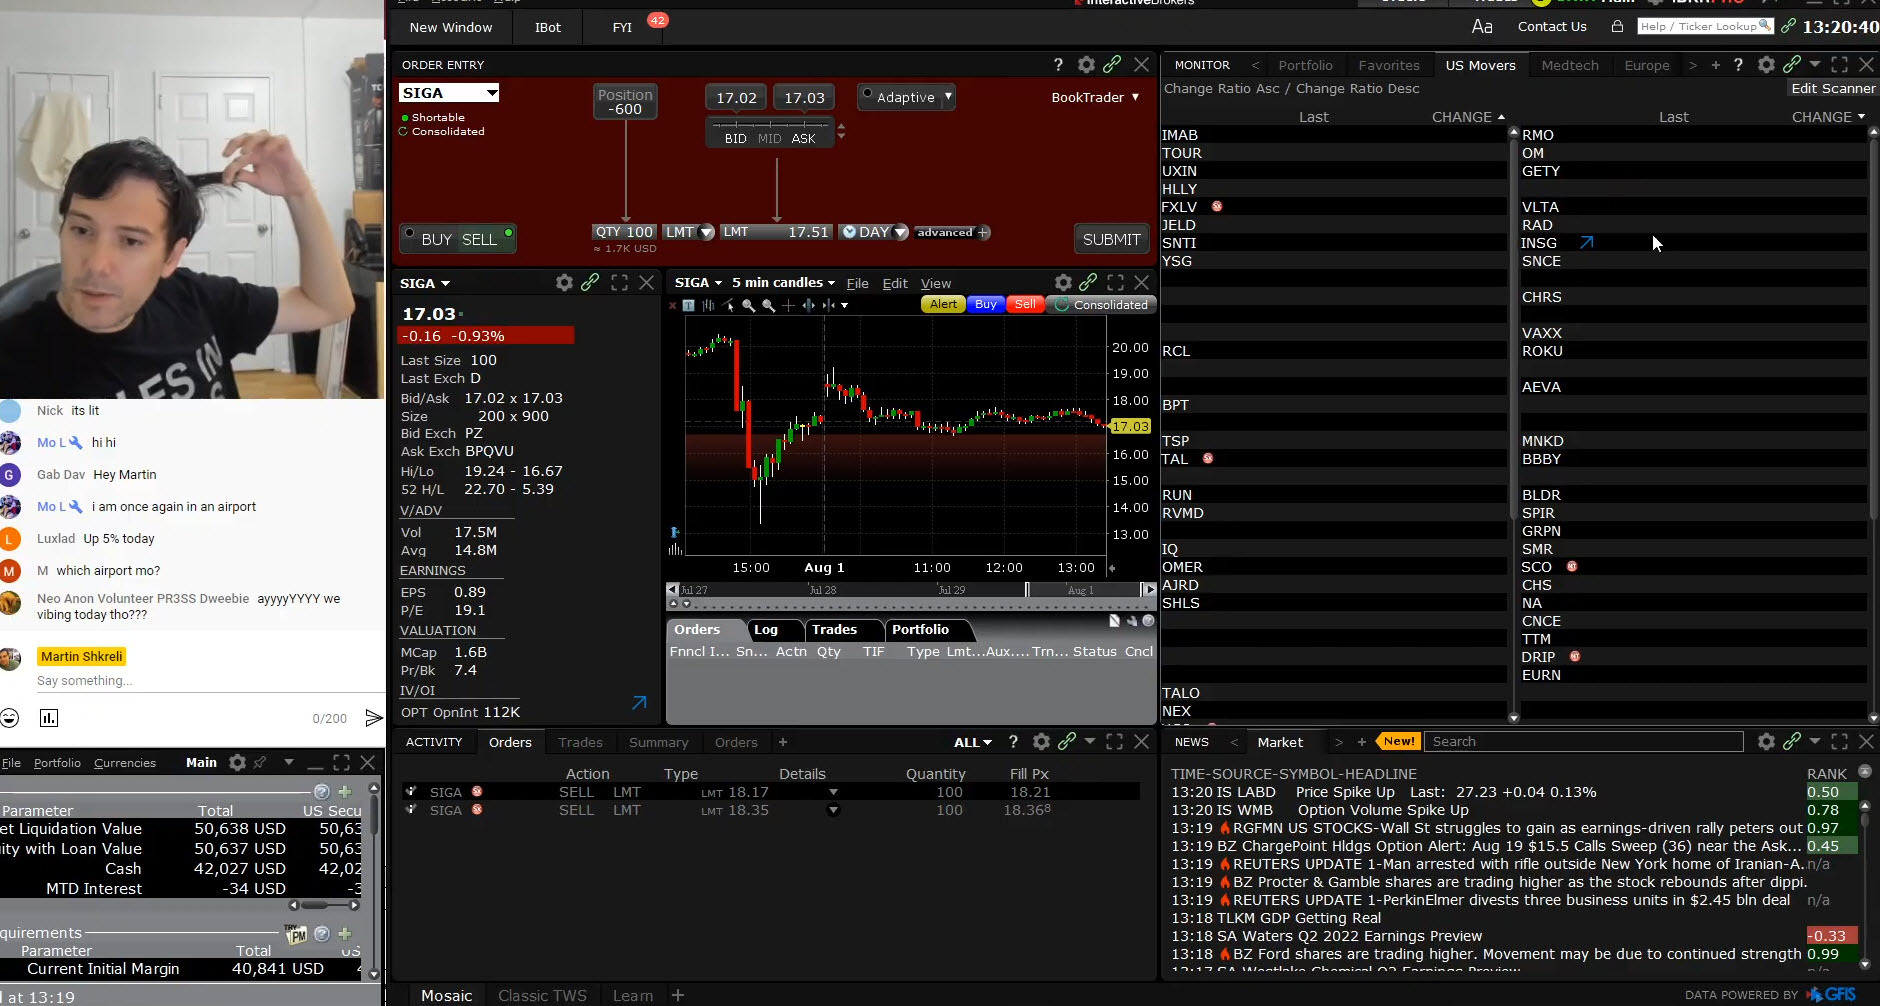The image size is (1880, 1006).
Task: Toggle the BUY side selector
Action: click(x=436, y=239)
